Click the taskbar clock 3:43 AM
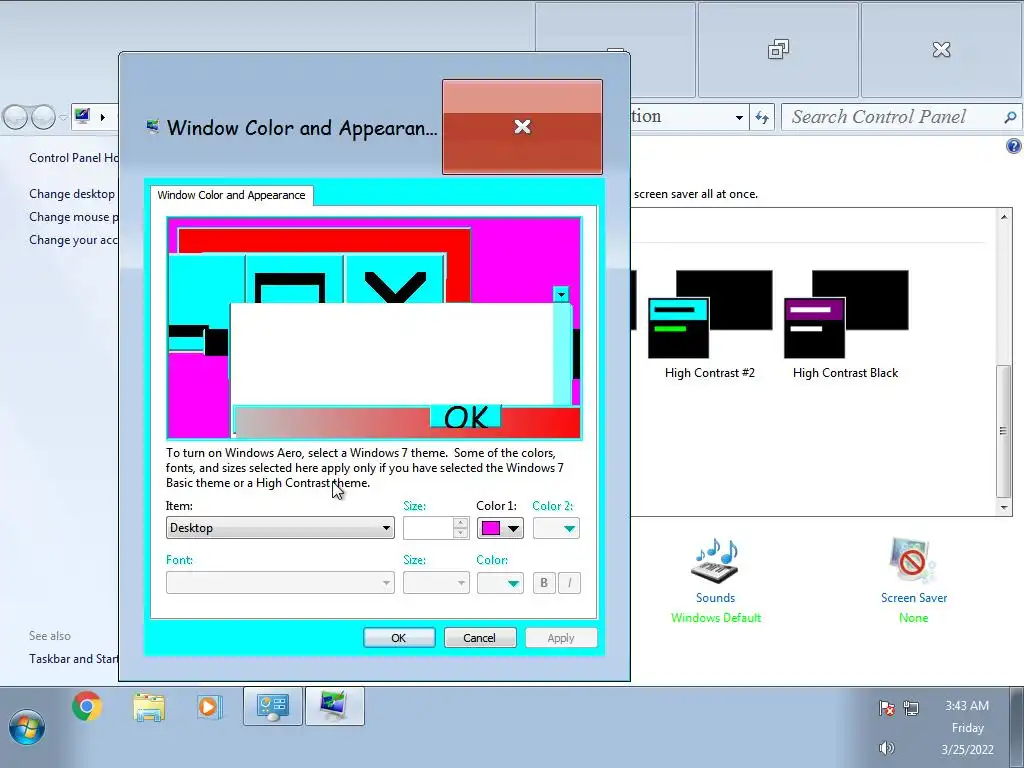Viewport: 1024px width, 768px height. click(967, 706)
